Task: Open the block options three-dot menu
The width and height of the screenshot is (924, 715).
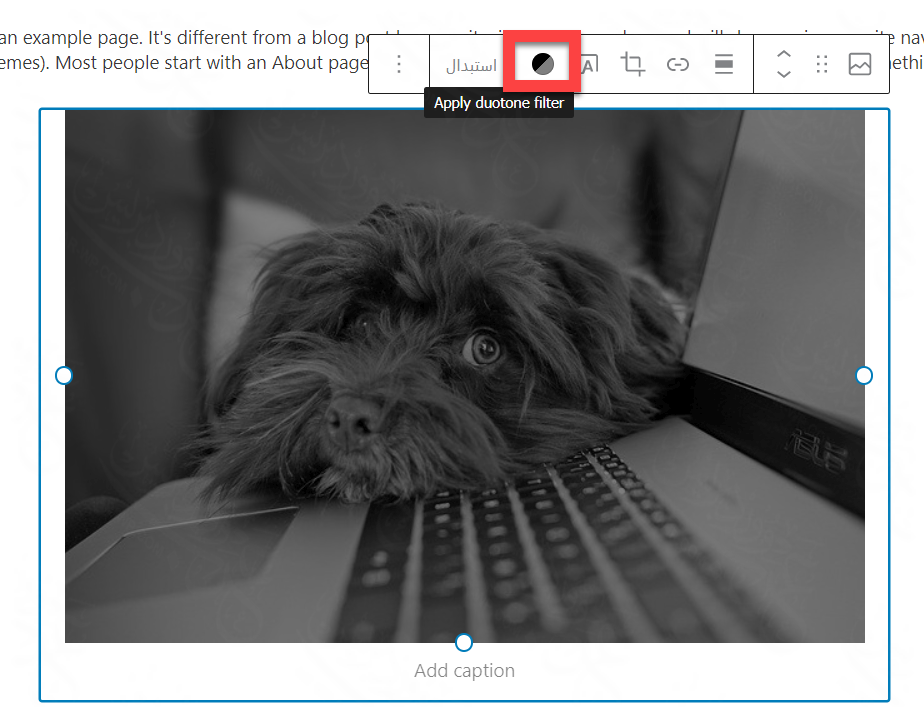Action: pos(399,64)
